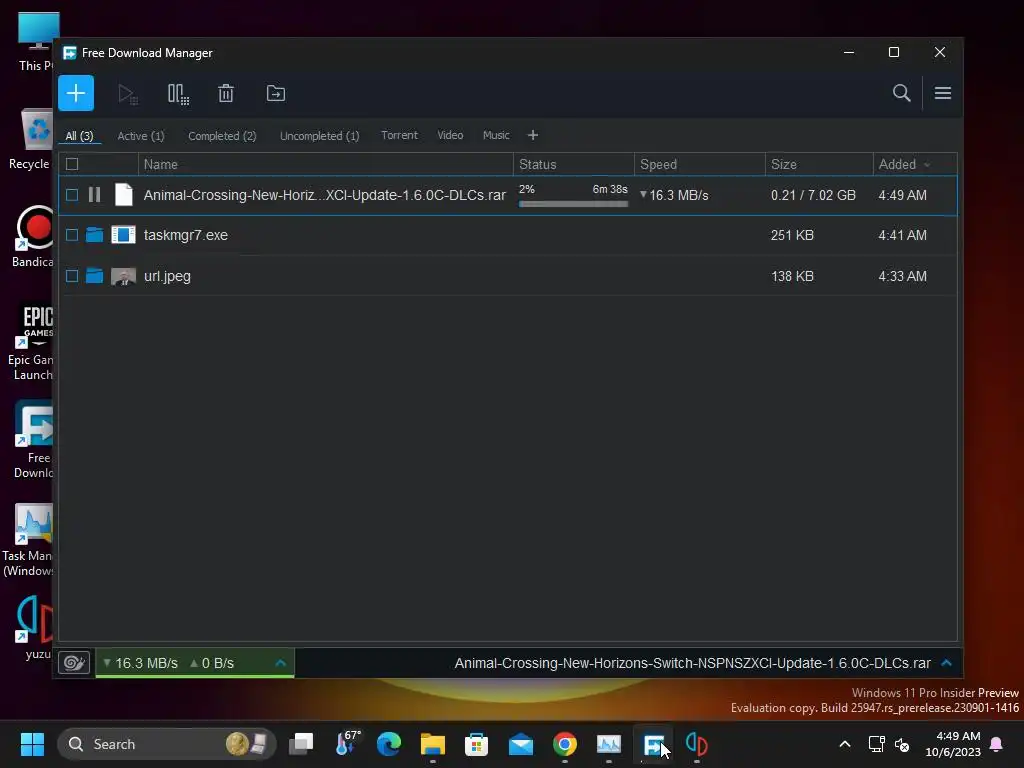Switch to the Torrent tab
This screenshot has height=768, width=1024.
tap(399, 135)
